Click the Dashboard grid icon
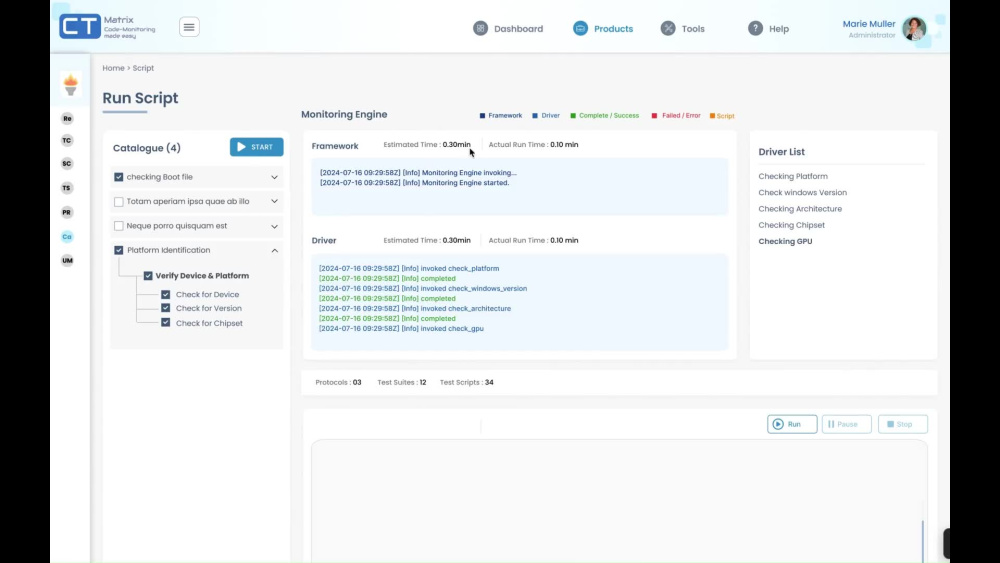 [480, 28]
